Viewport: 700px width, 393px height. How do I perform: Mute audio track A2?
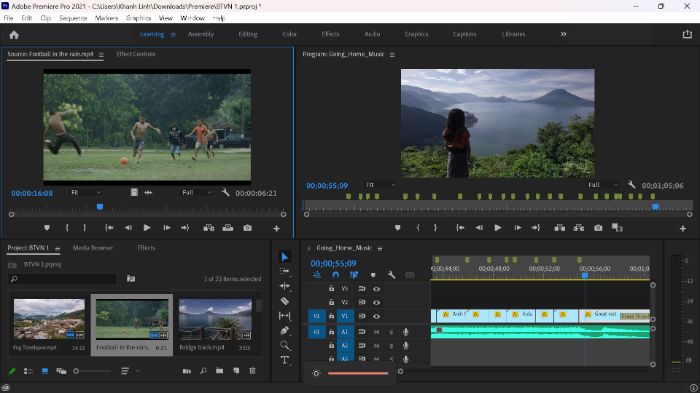click(376, 346)
